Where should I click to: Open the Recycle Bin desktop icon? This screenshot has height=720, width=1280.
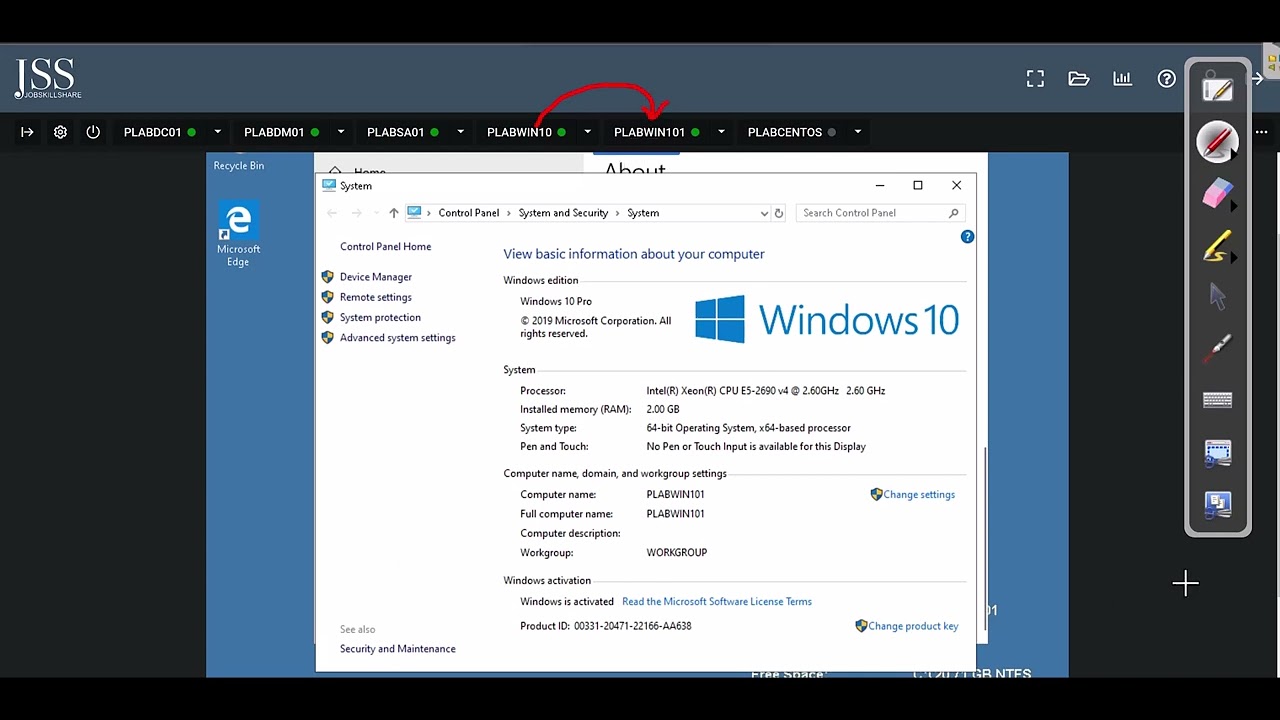(239, 165)
